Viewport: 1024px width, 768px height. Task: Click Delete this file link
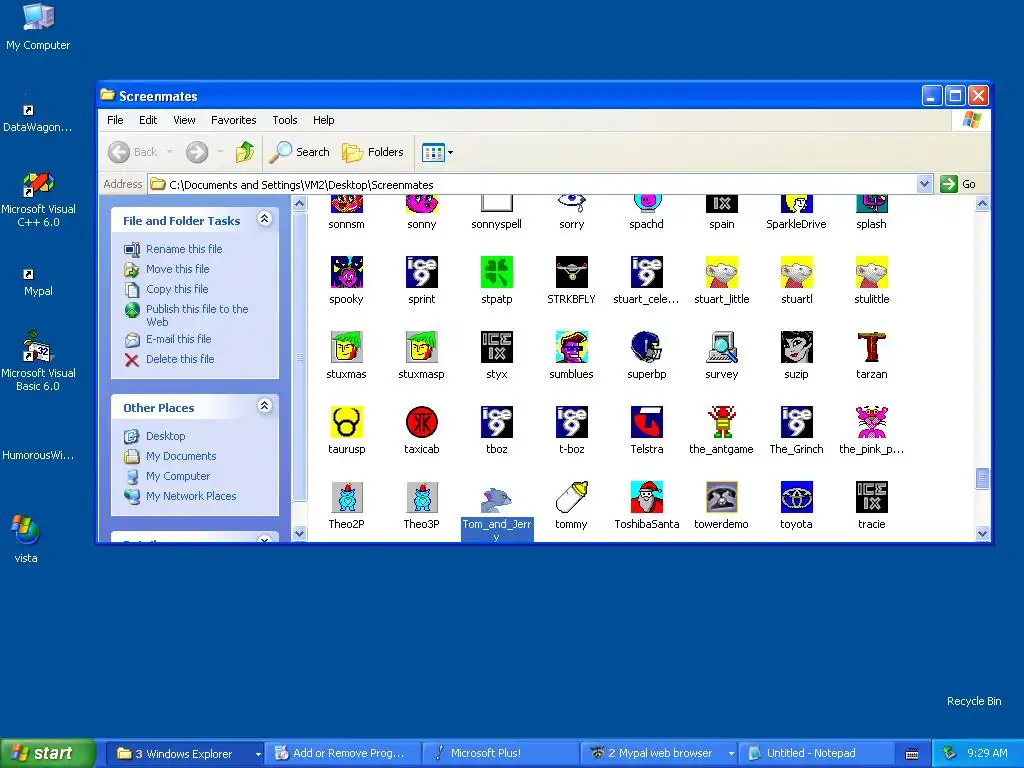(x=180, y=359)
